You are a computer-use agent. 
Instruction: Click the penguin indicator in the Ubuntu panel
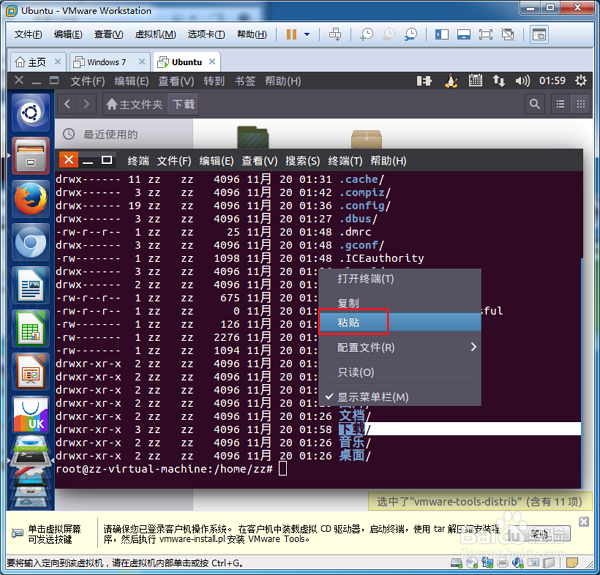pos(452,81)
